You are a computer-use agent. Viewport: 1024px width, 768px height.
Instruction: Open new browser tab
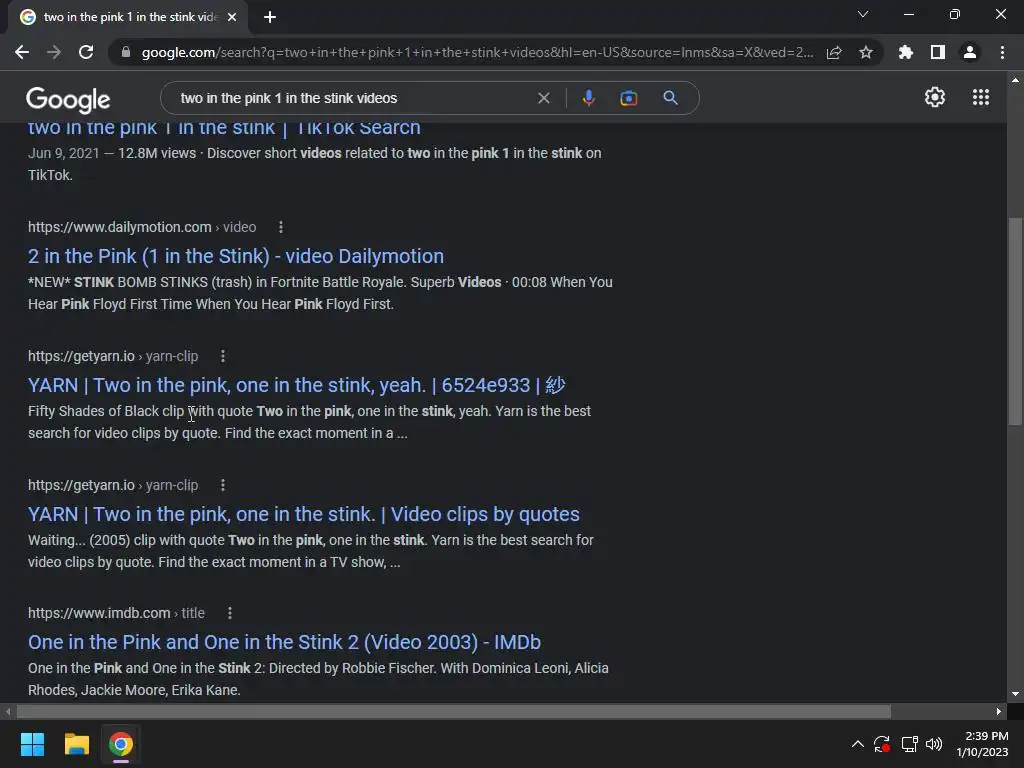click(x=270, y=17)
